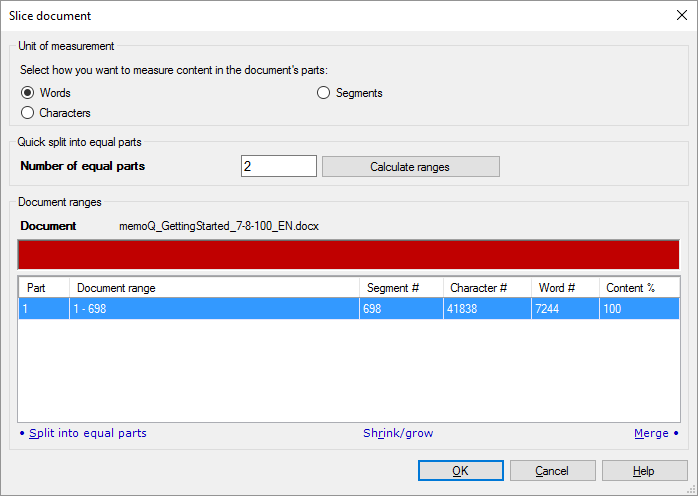The width and height of the screenshot is (698, 496).
Task: Cancel the Slice document dialog
Action: (x=552, y=471)
